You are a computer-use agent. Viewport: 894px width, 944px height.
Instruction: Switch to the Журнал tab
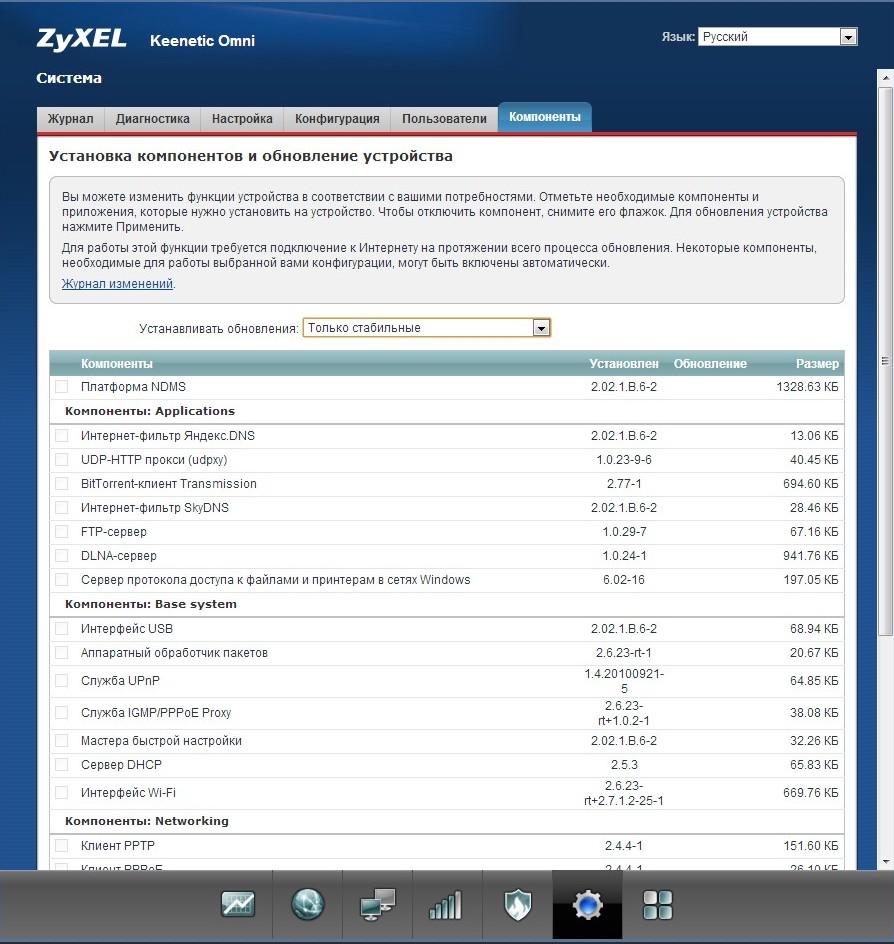point(70,118)
